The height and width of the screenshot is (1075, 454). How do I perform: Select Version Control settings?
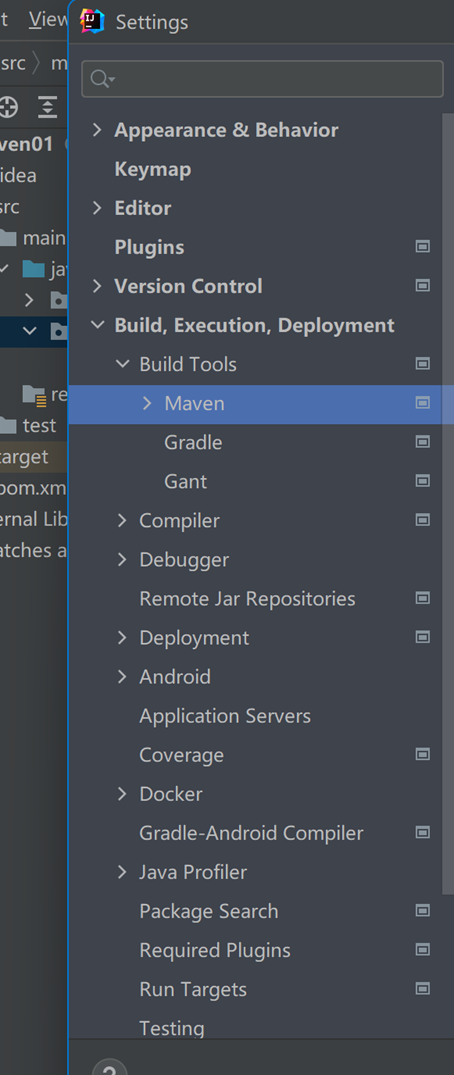pos(189,286)
